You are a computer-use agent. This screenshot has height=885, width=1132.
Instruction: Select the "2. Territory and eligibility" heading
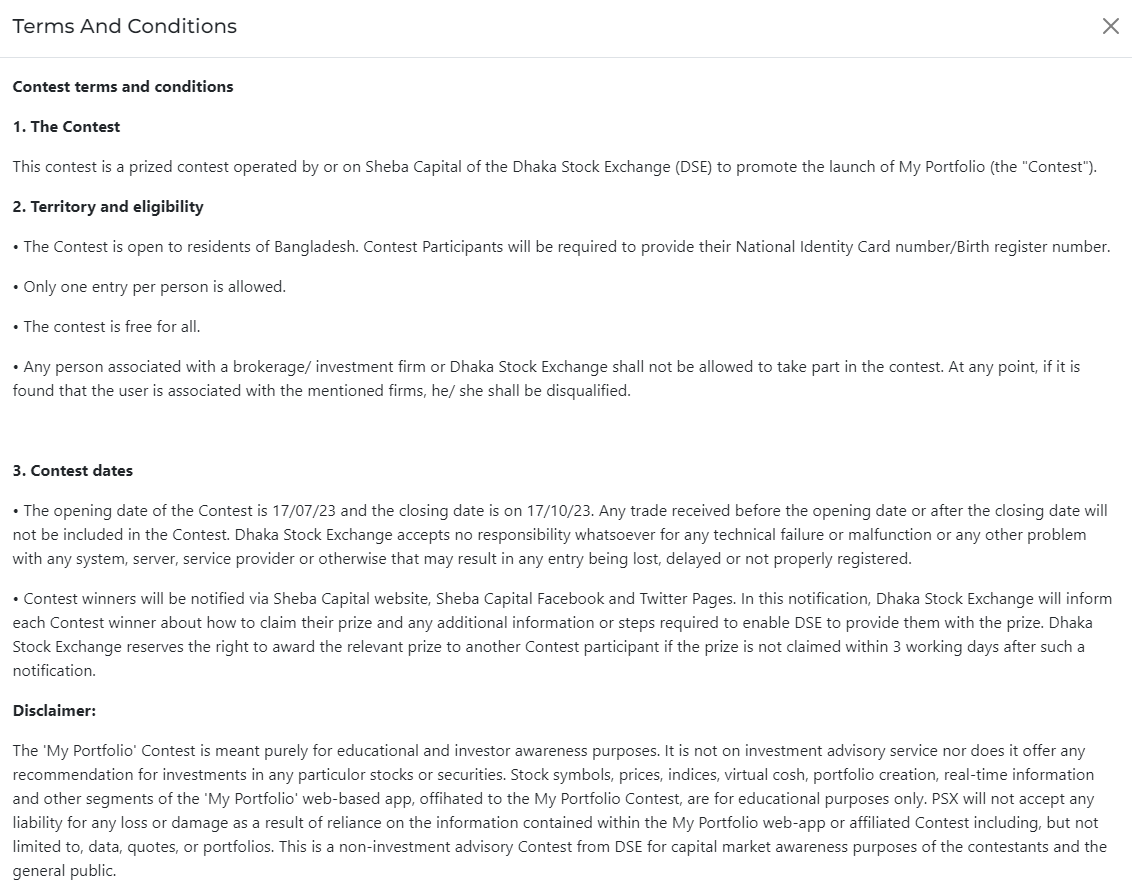108,207
